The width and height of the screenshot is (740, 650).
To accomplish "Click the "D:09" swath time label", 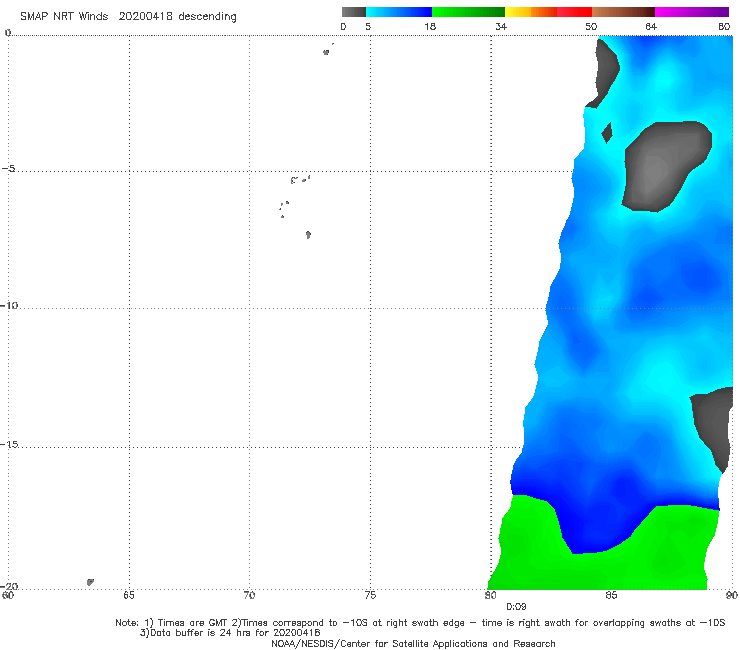I will (x=516, y=607).
